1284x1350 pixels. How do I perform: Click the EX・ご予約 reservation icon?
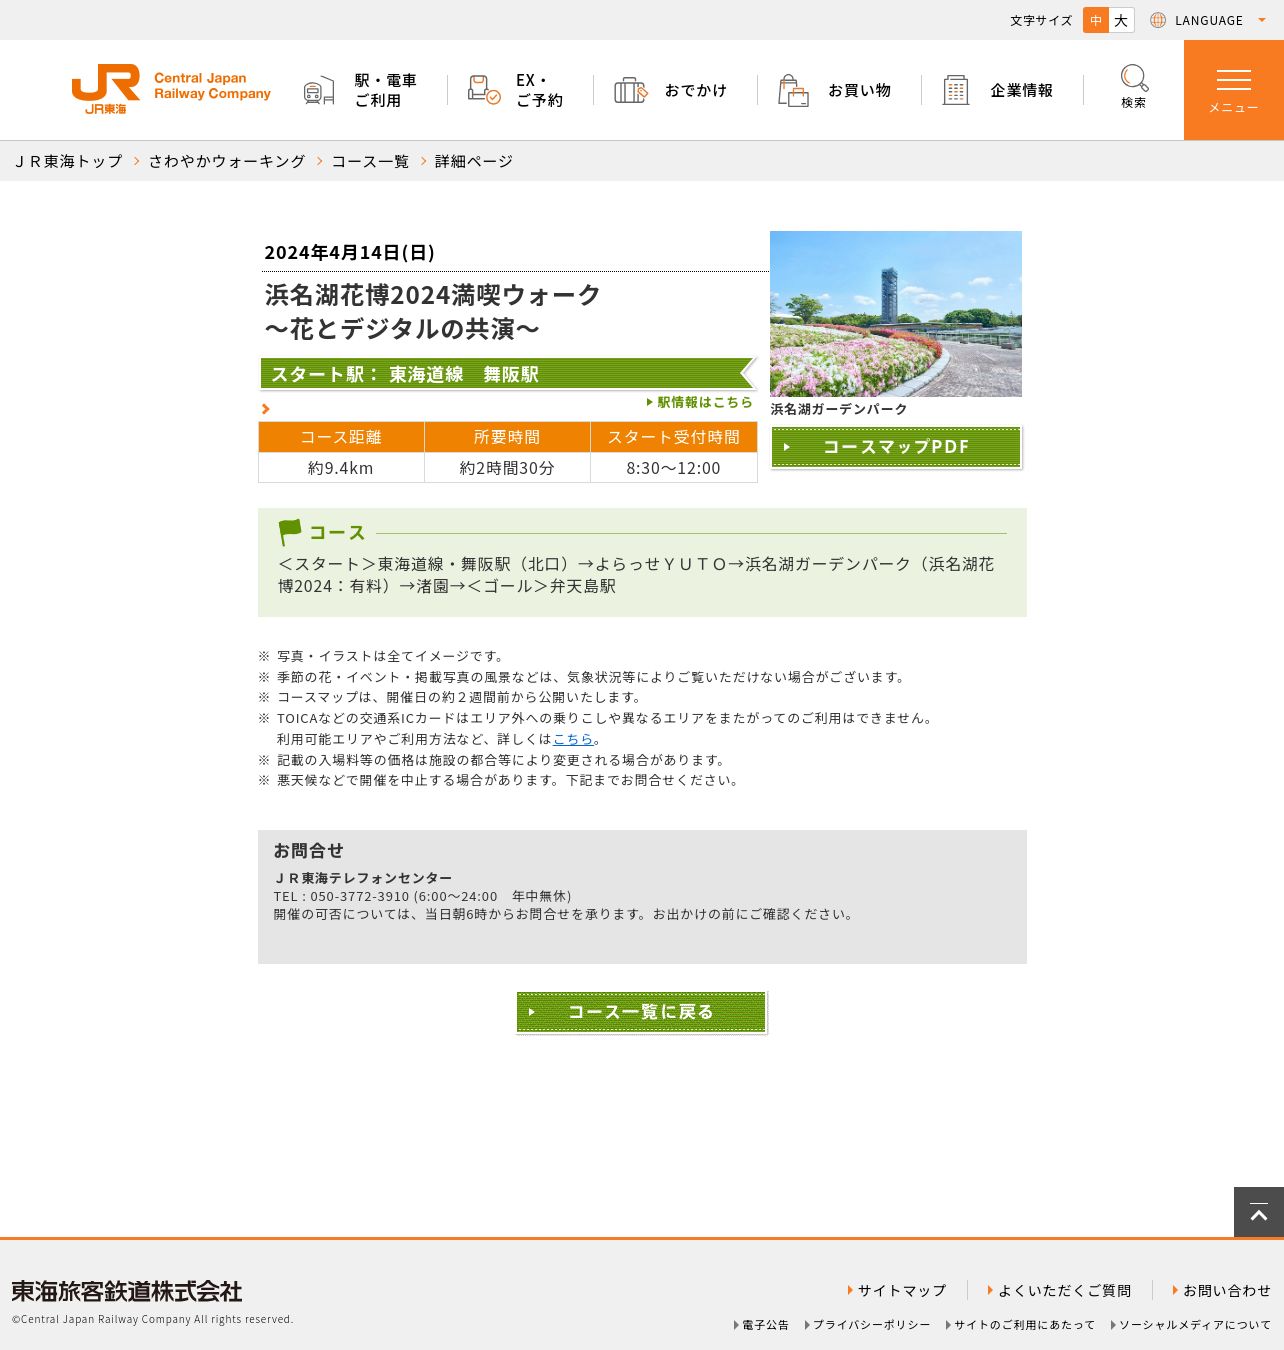(484, 90)
